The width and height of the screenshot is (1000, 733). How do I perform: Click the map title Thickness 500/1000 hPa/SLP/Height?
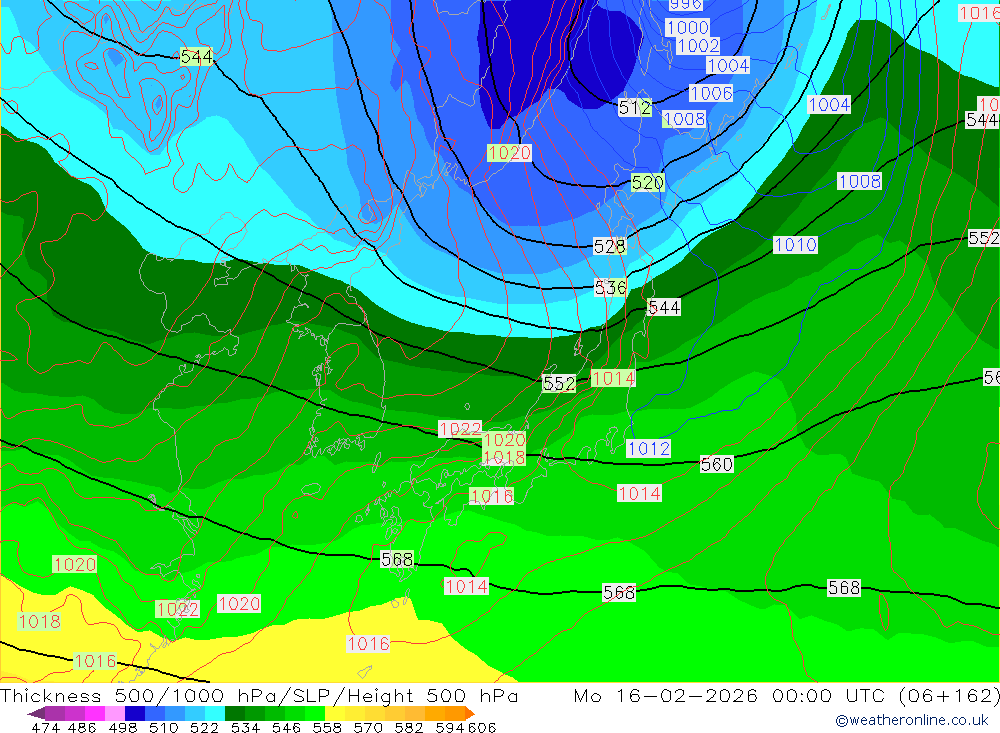(259, 696)
